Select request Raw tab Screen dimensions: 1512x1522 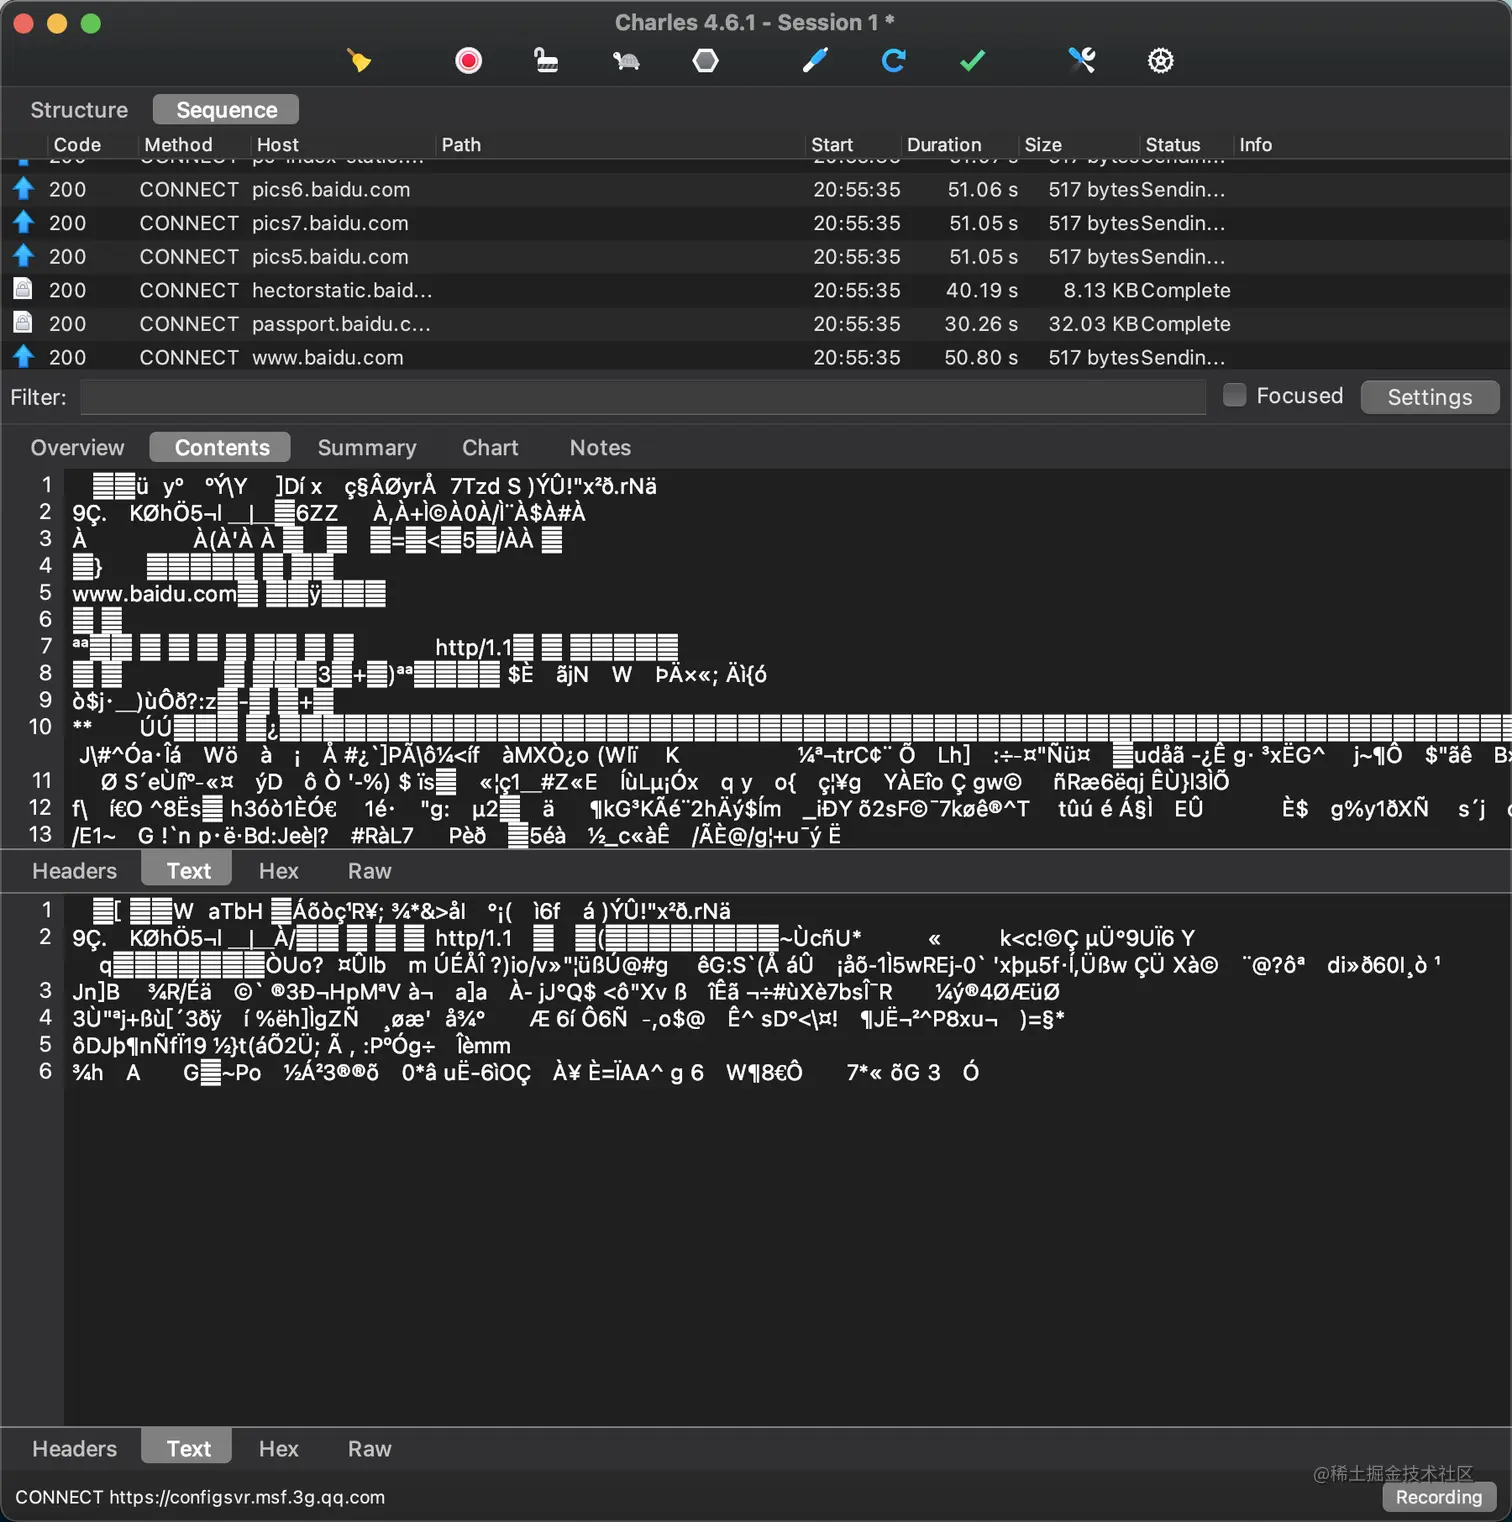(x=369, y=871)
